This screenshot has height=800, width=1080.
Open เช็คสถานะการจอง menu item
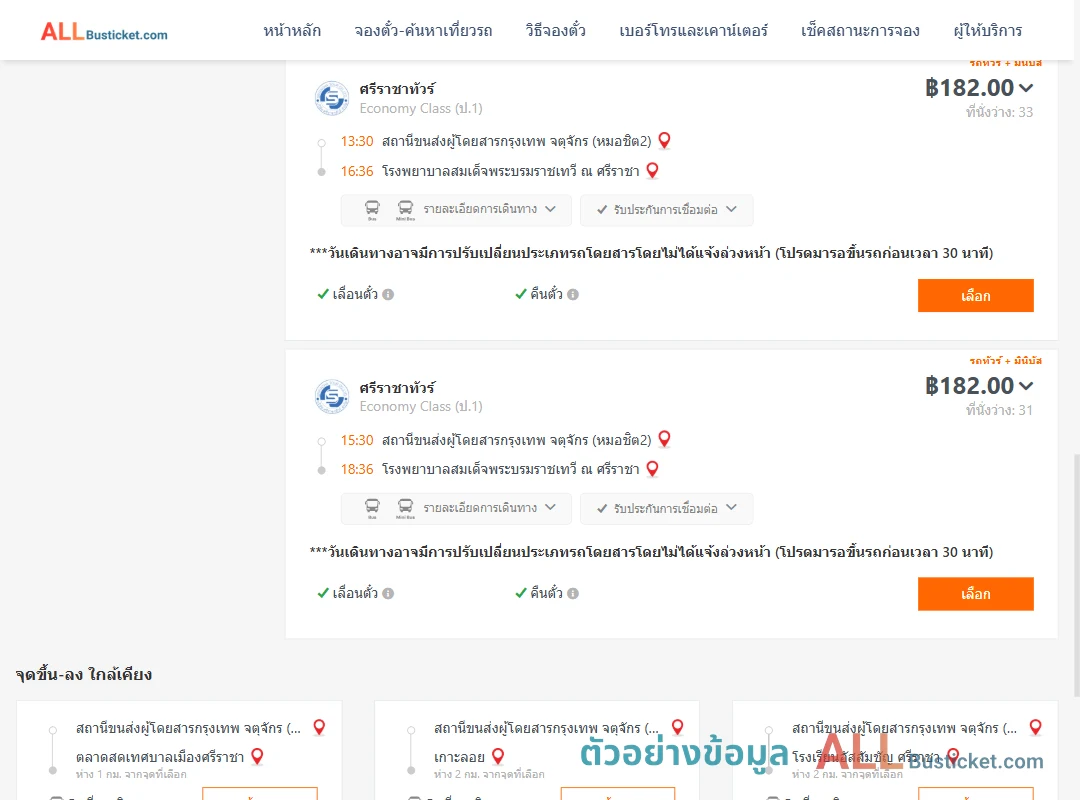tap(860, 30)
